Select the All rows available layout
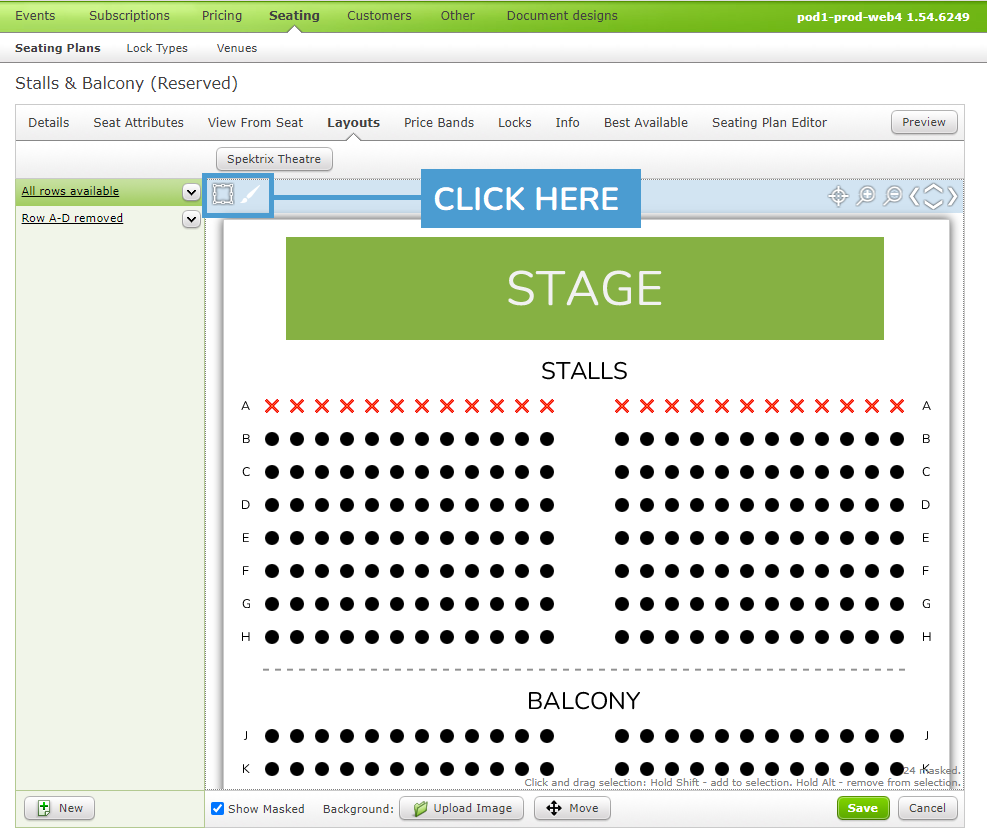The height and width of the screenshot is (838, 987). [x=70, y=191]
